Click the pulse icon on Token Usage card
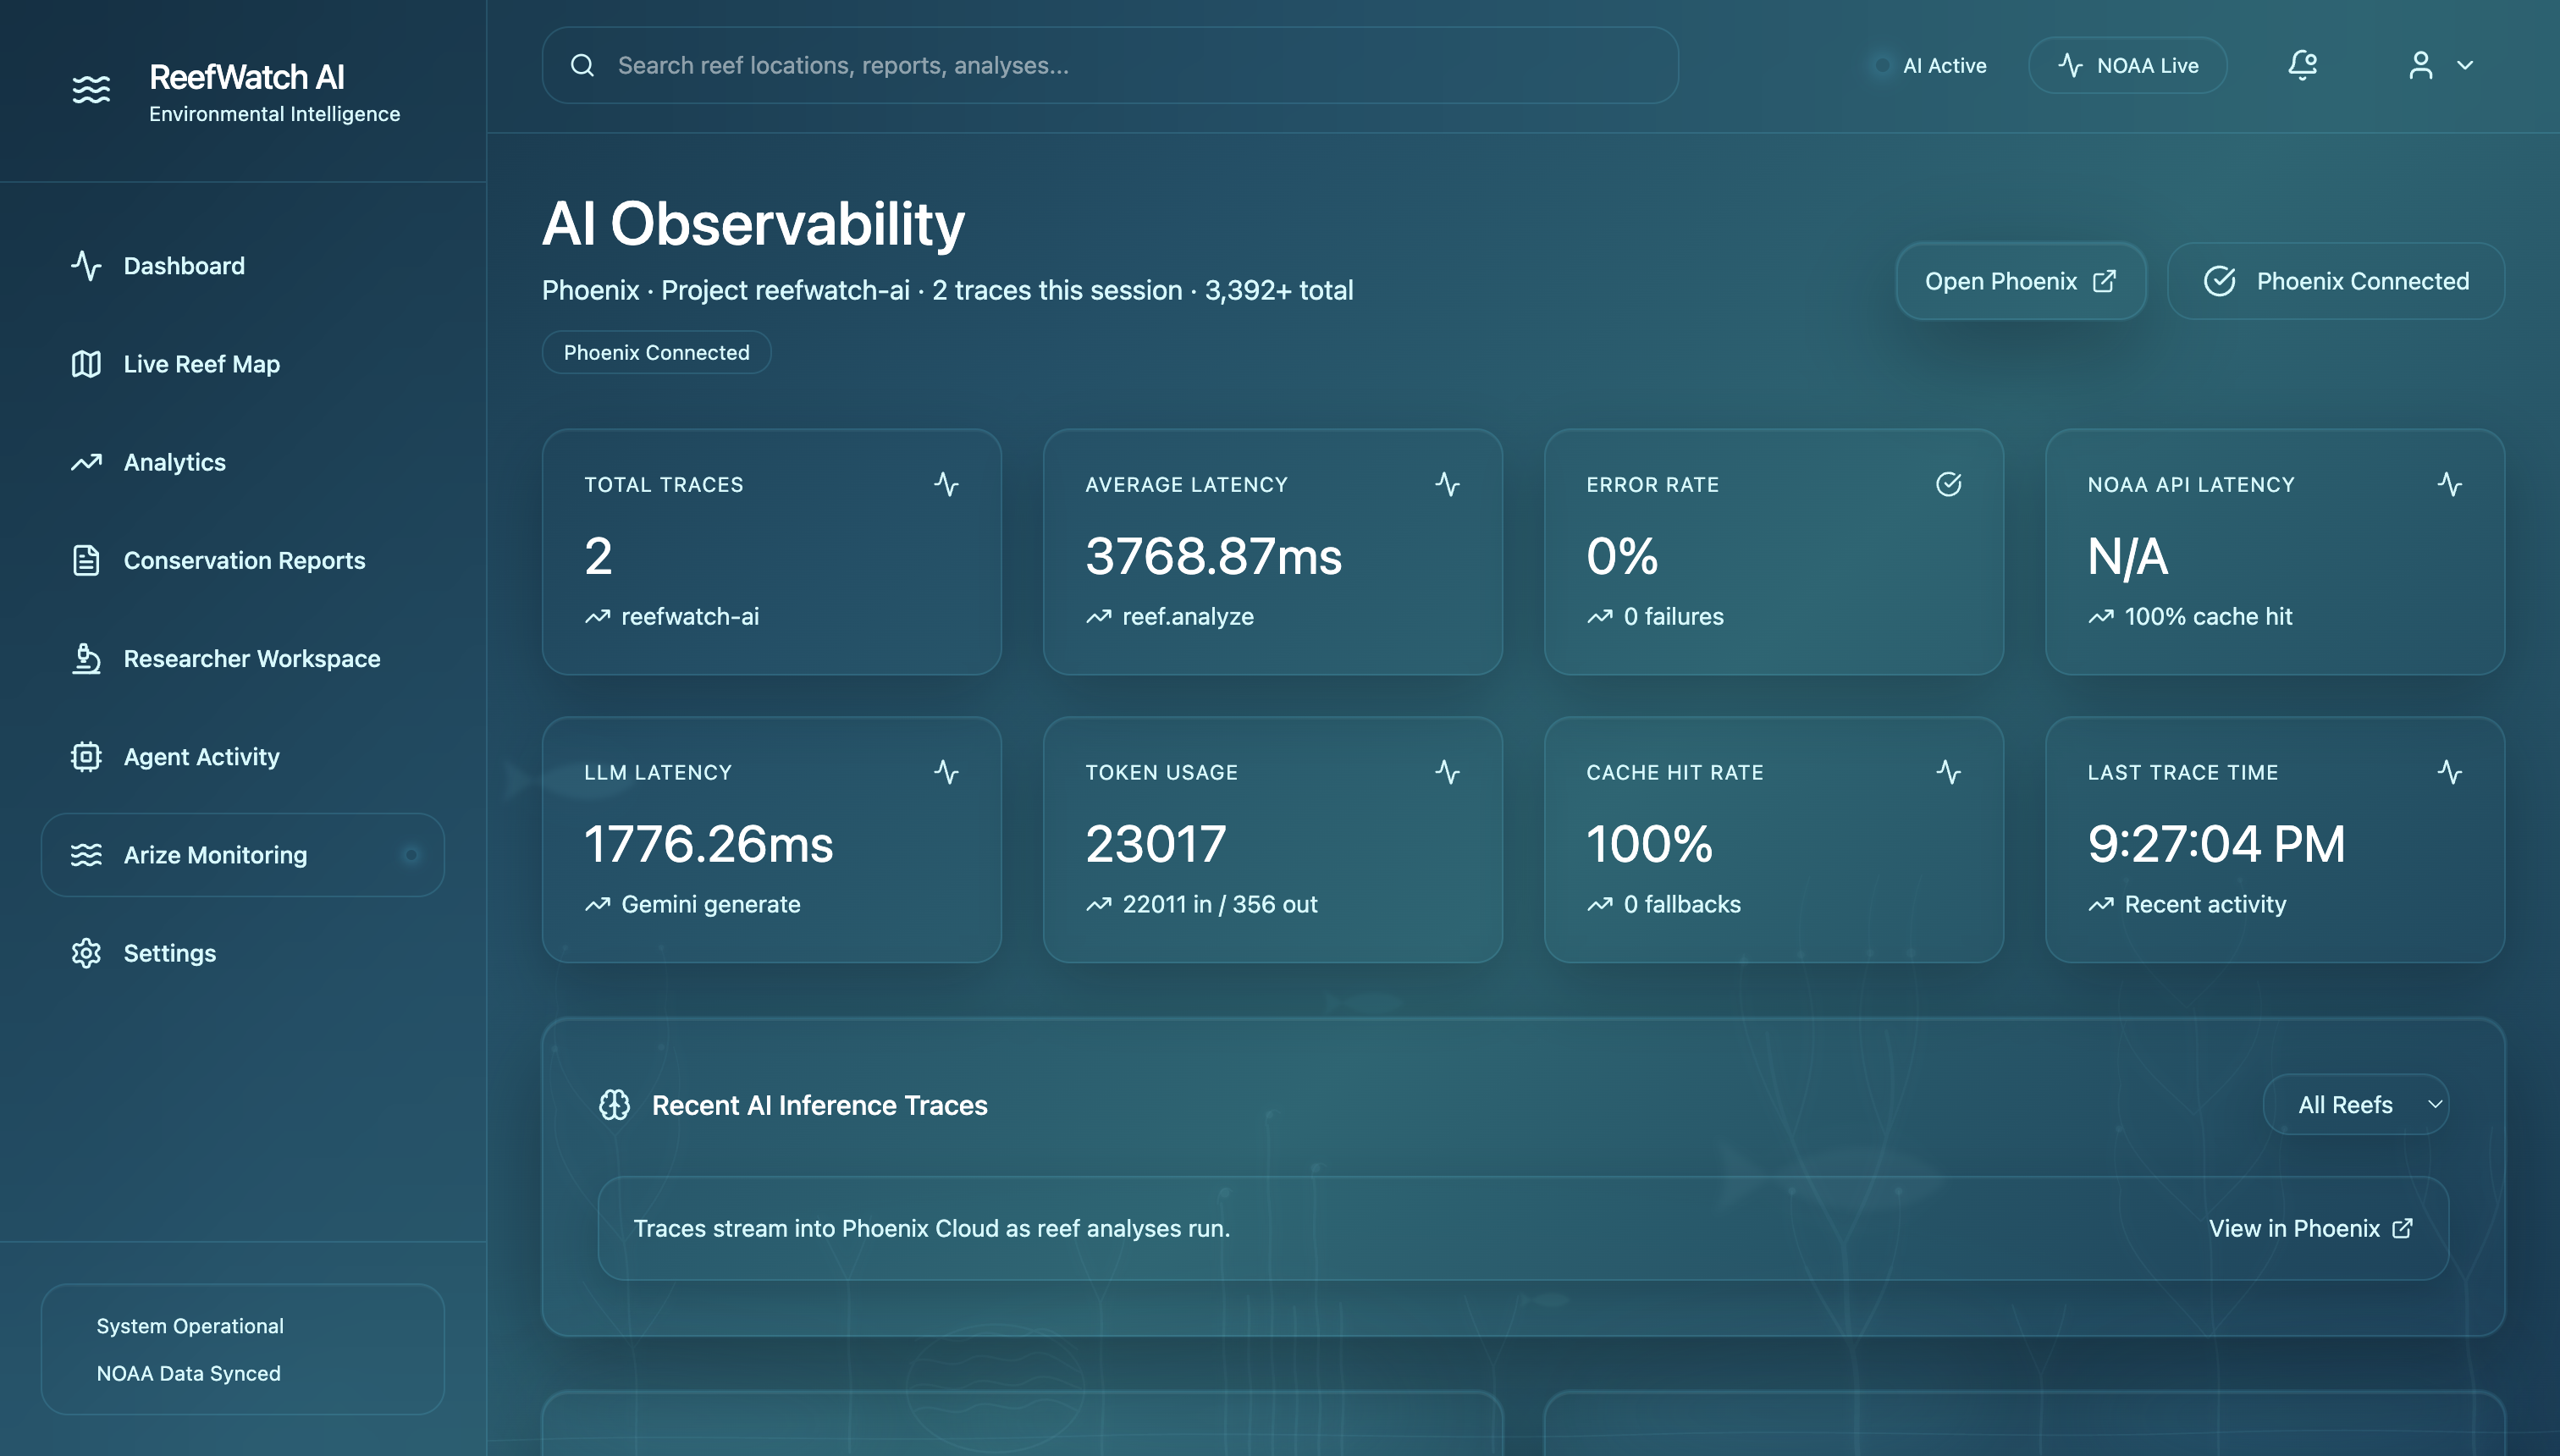The width and height of the screenshot is (2560, 1456). point(1447,772)
